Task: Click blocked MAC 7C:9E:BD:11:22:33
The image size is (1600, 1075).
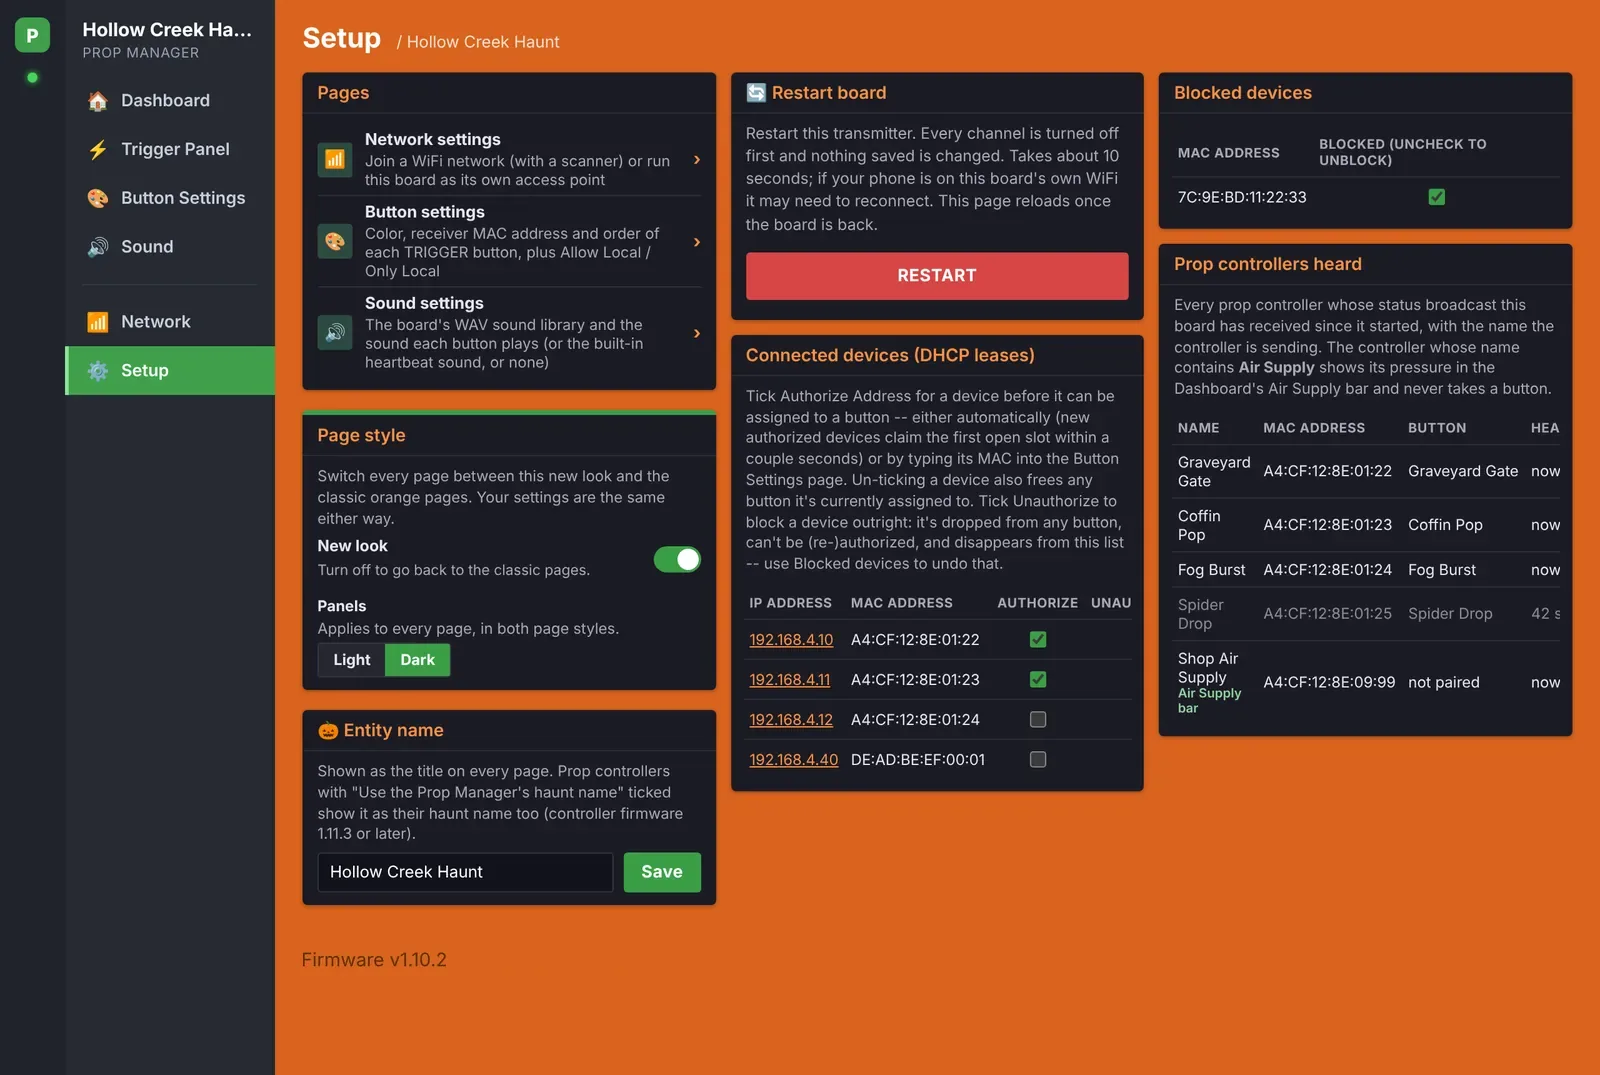Action: click(x=1242, y=197)
